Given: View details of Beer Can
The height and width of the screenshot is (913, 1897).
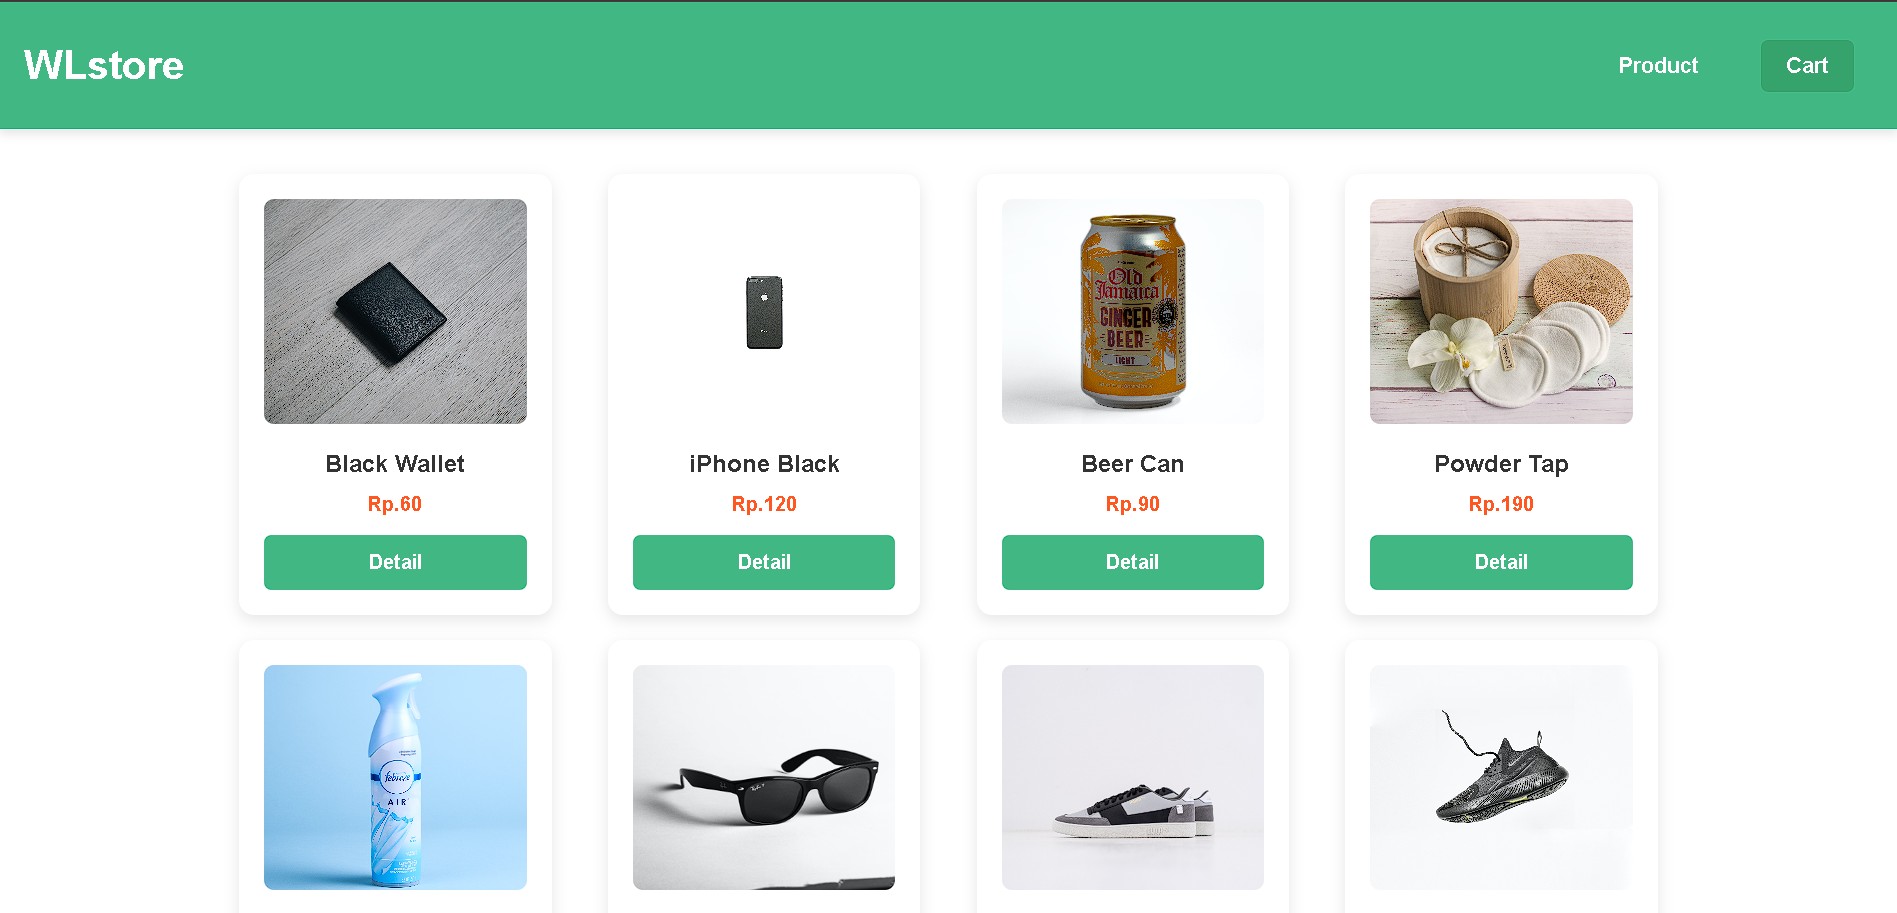Looking at the screenshot, I should 1132,562.
